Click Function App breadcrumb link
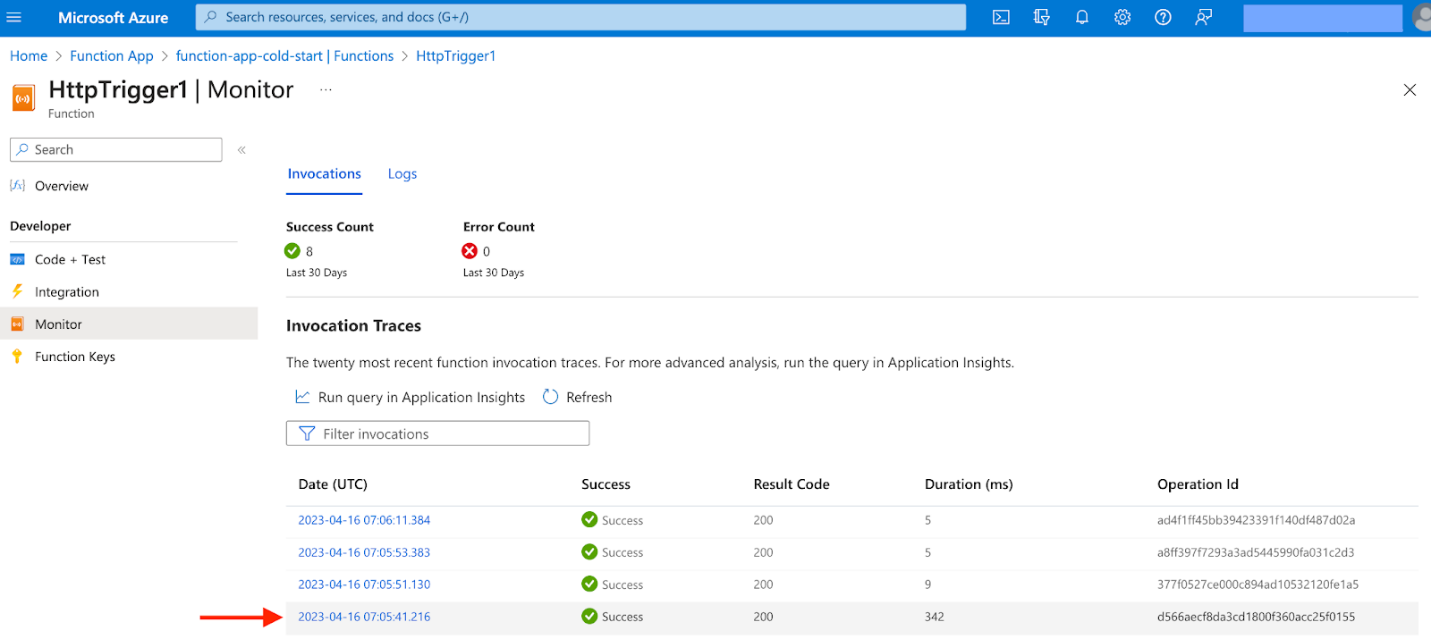The width and height of the screenshot is (1431, 639). click(111, 56)
